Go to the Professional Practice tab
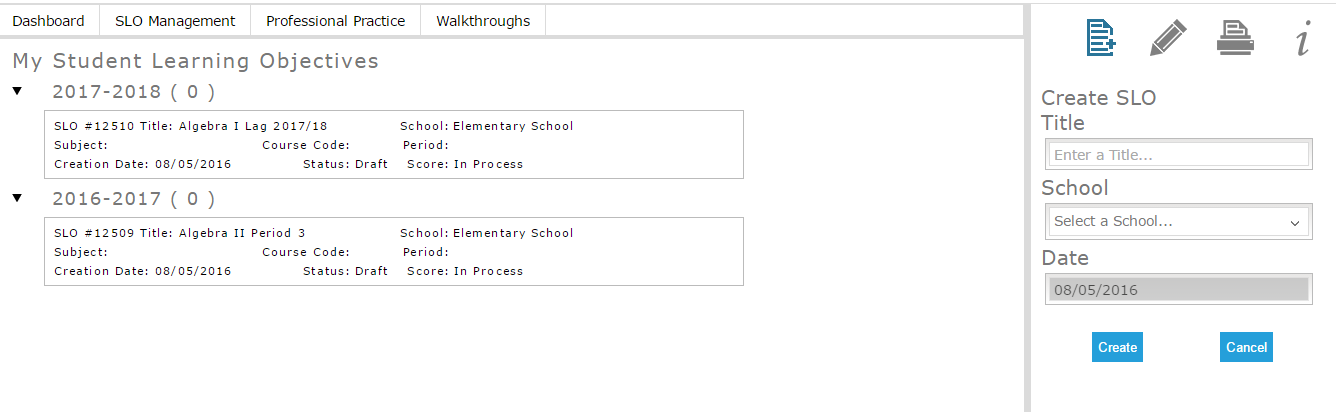This screenshot has width=1336, height=412. (336, 20)
